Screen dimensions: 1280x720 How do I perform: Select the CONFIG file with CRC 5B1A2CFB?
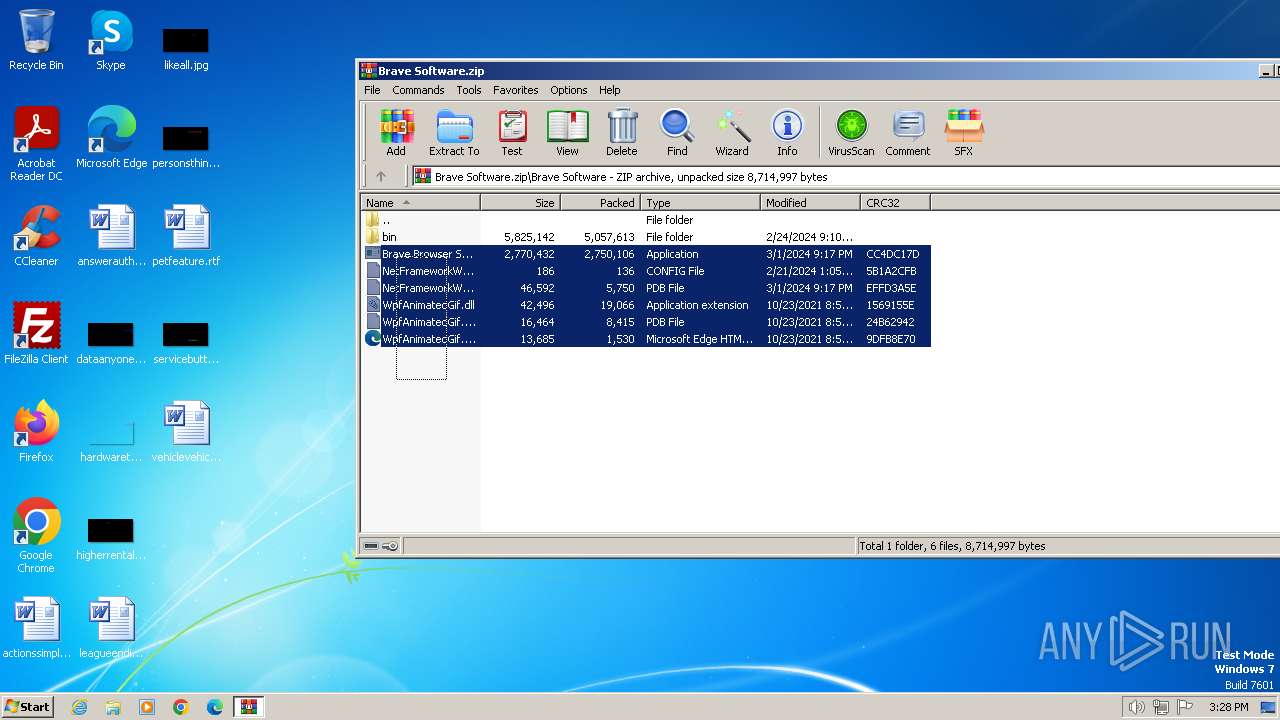point(646,271)
